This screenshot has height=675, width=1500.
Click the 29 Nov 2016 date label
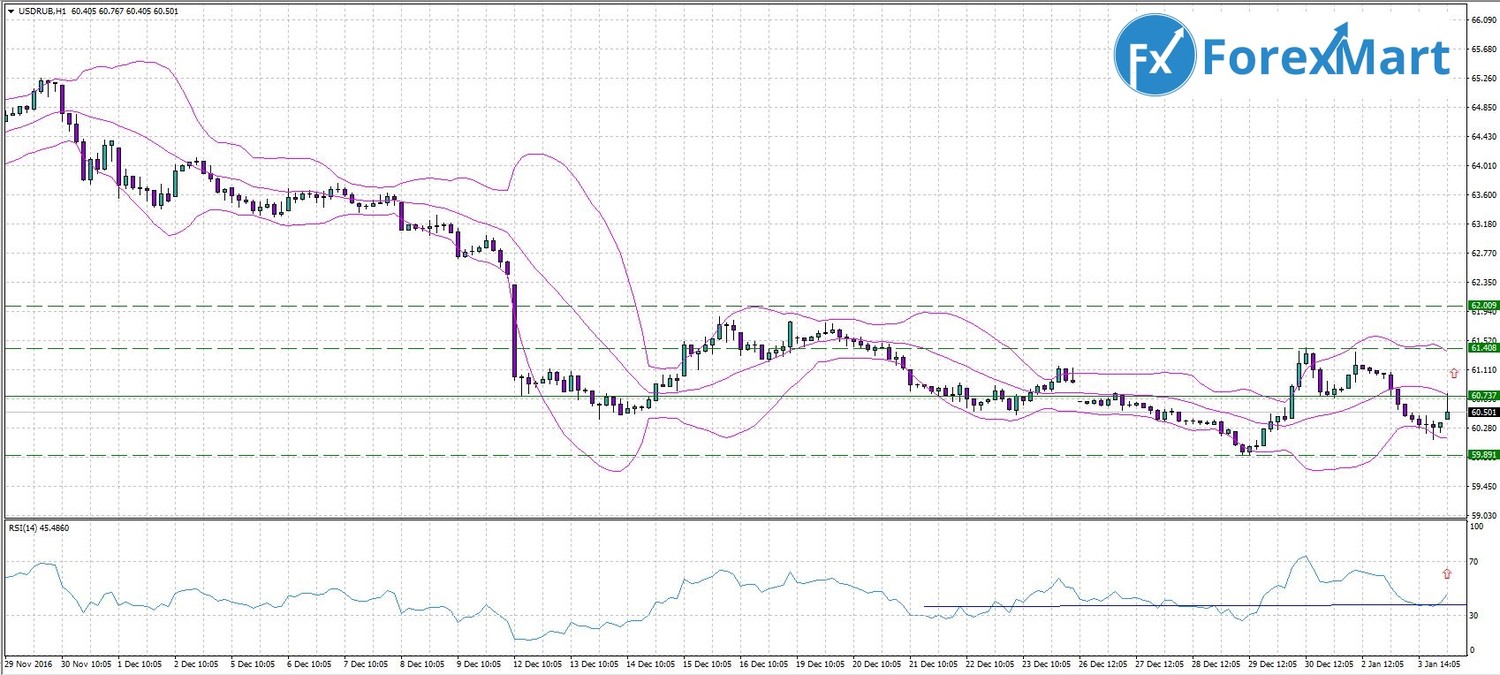click(x=30, y=663)
